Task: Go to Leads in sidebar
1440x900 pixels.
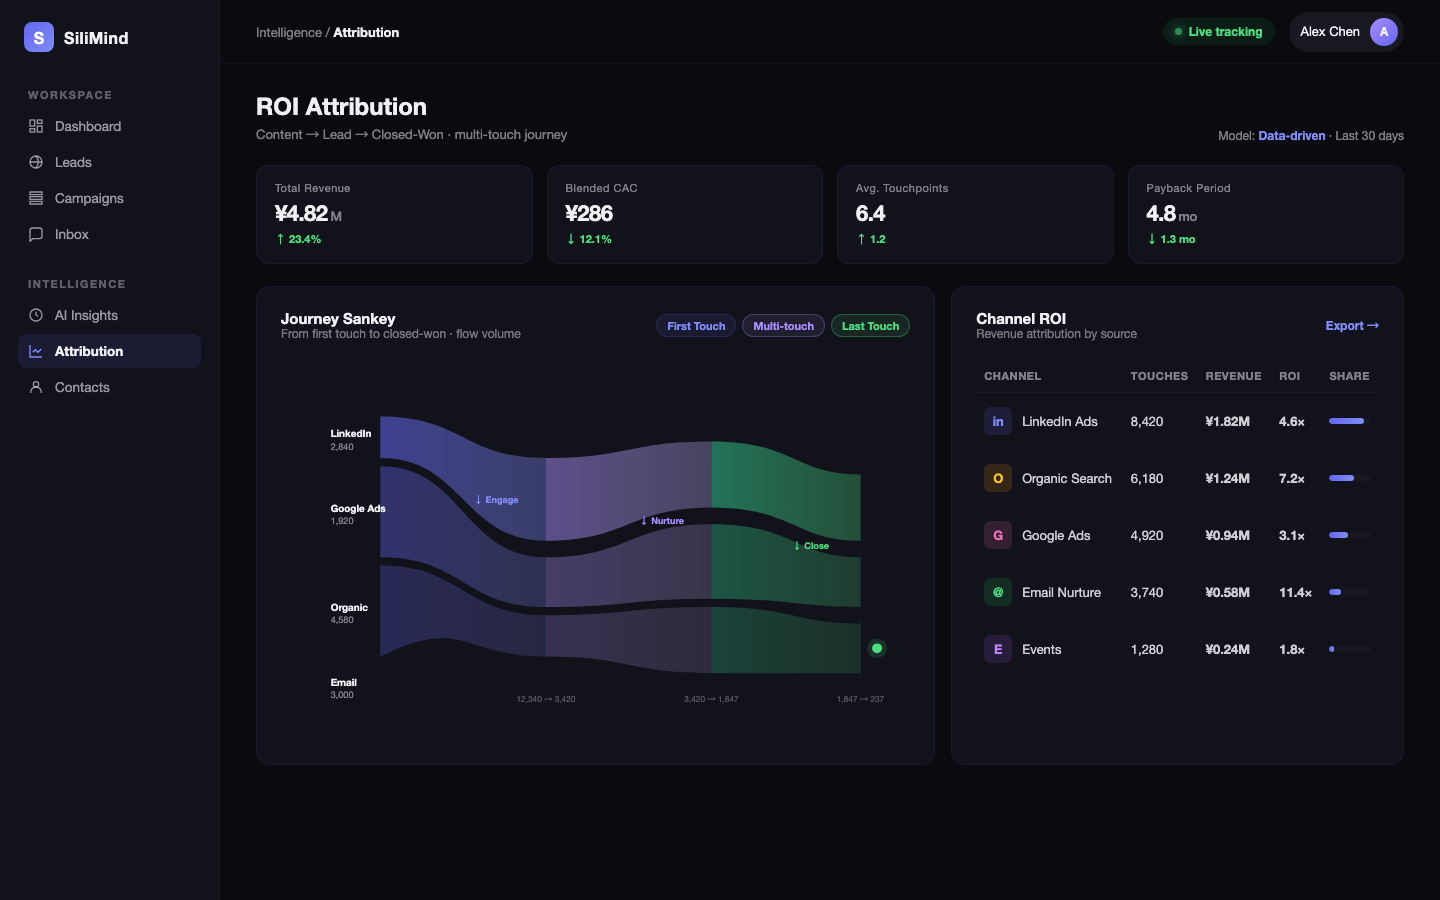Action: 110,162
